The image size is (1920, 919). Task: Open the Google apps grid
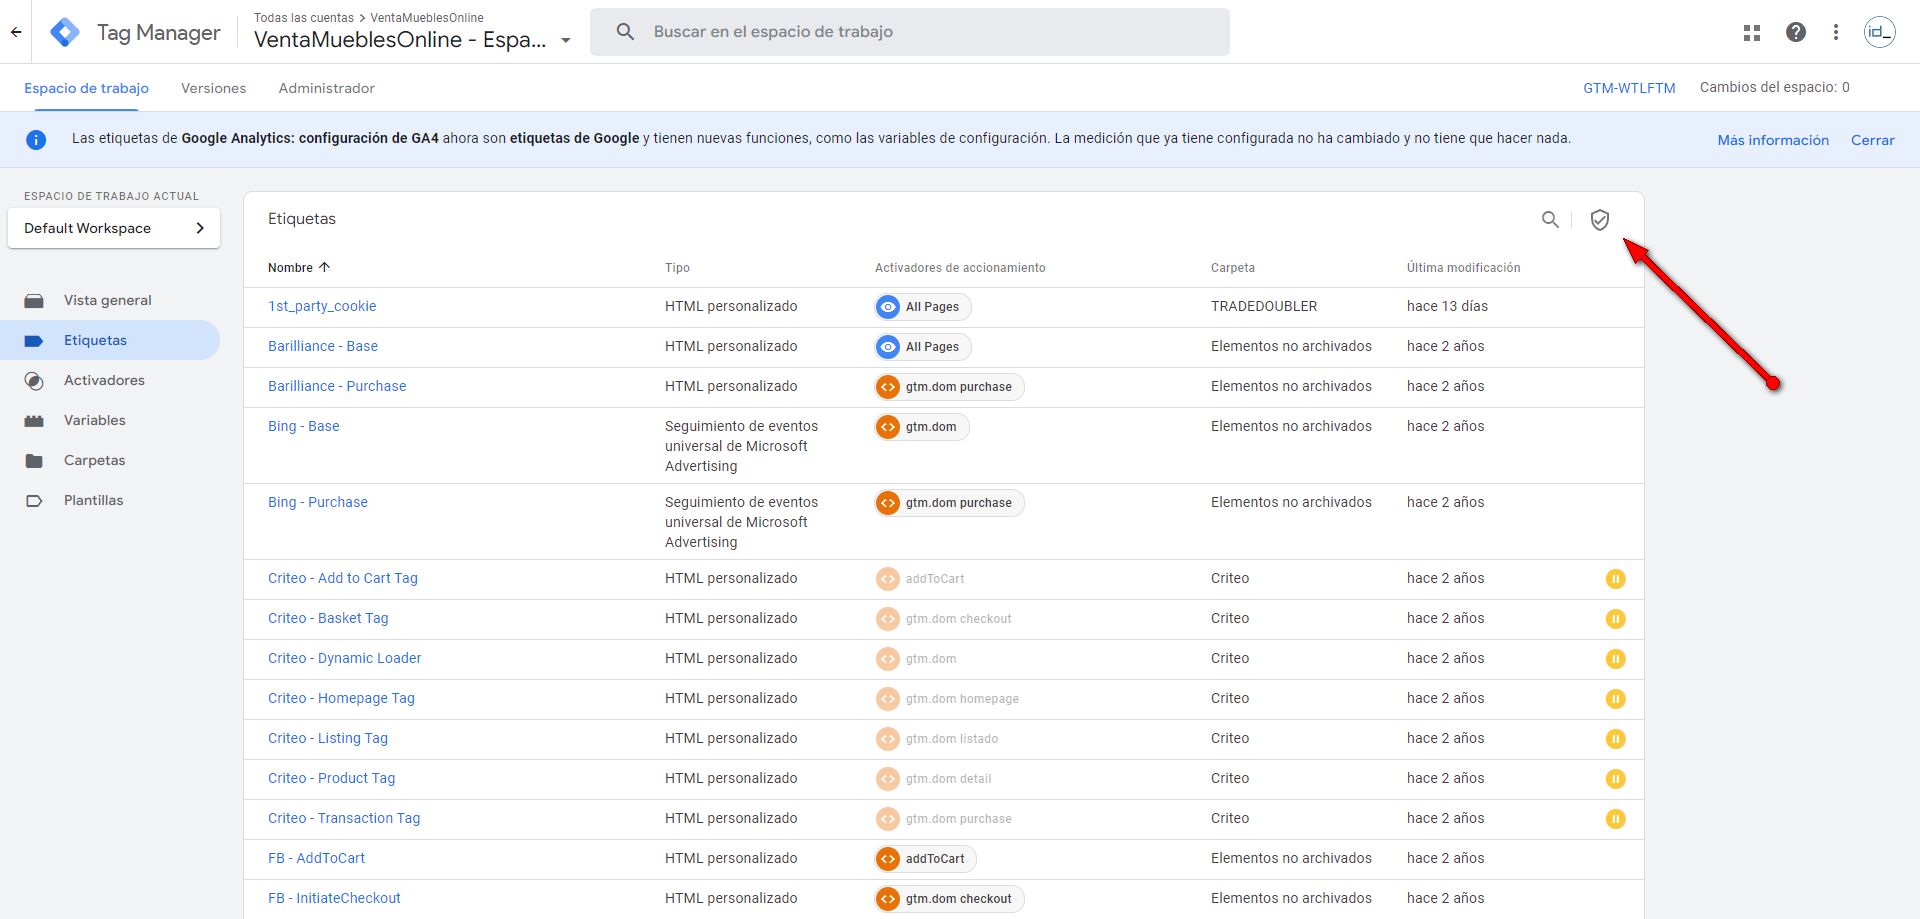[x=1752, y=32]
